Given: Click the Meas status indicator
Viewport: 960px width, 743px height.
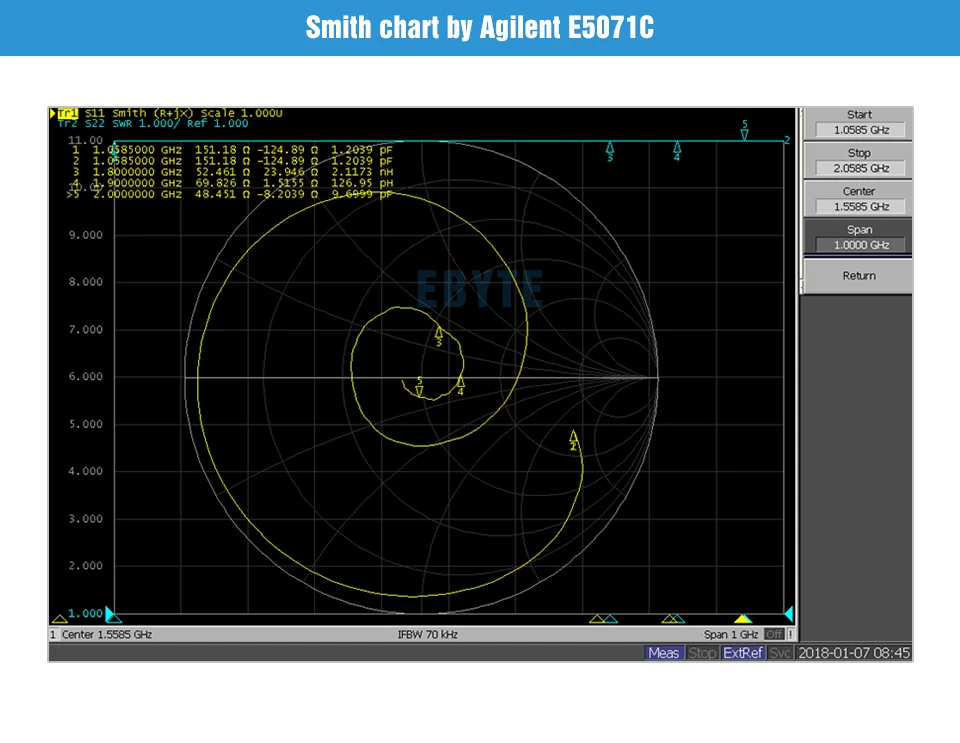Looking at the screenshot, I should [664, 653].
